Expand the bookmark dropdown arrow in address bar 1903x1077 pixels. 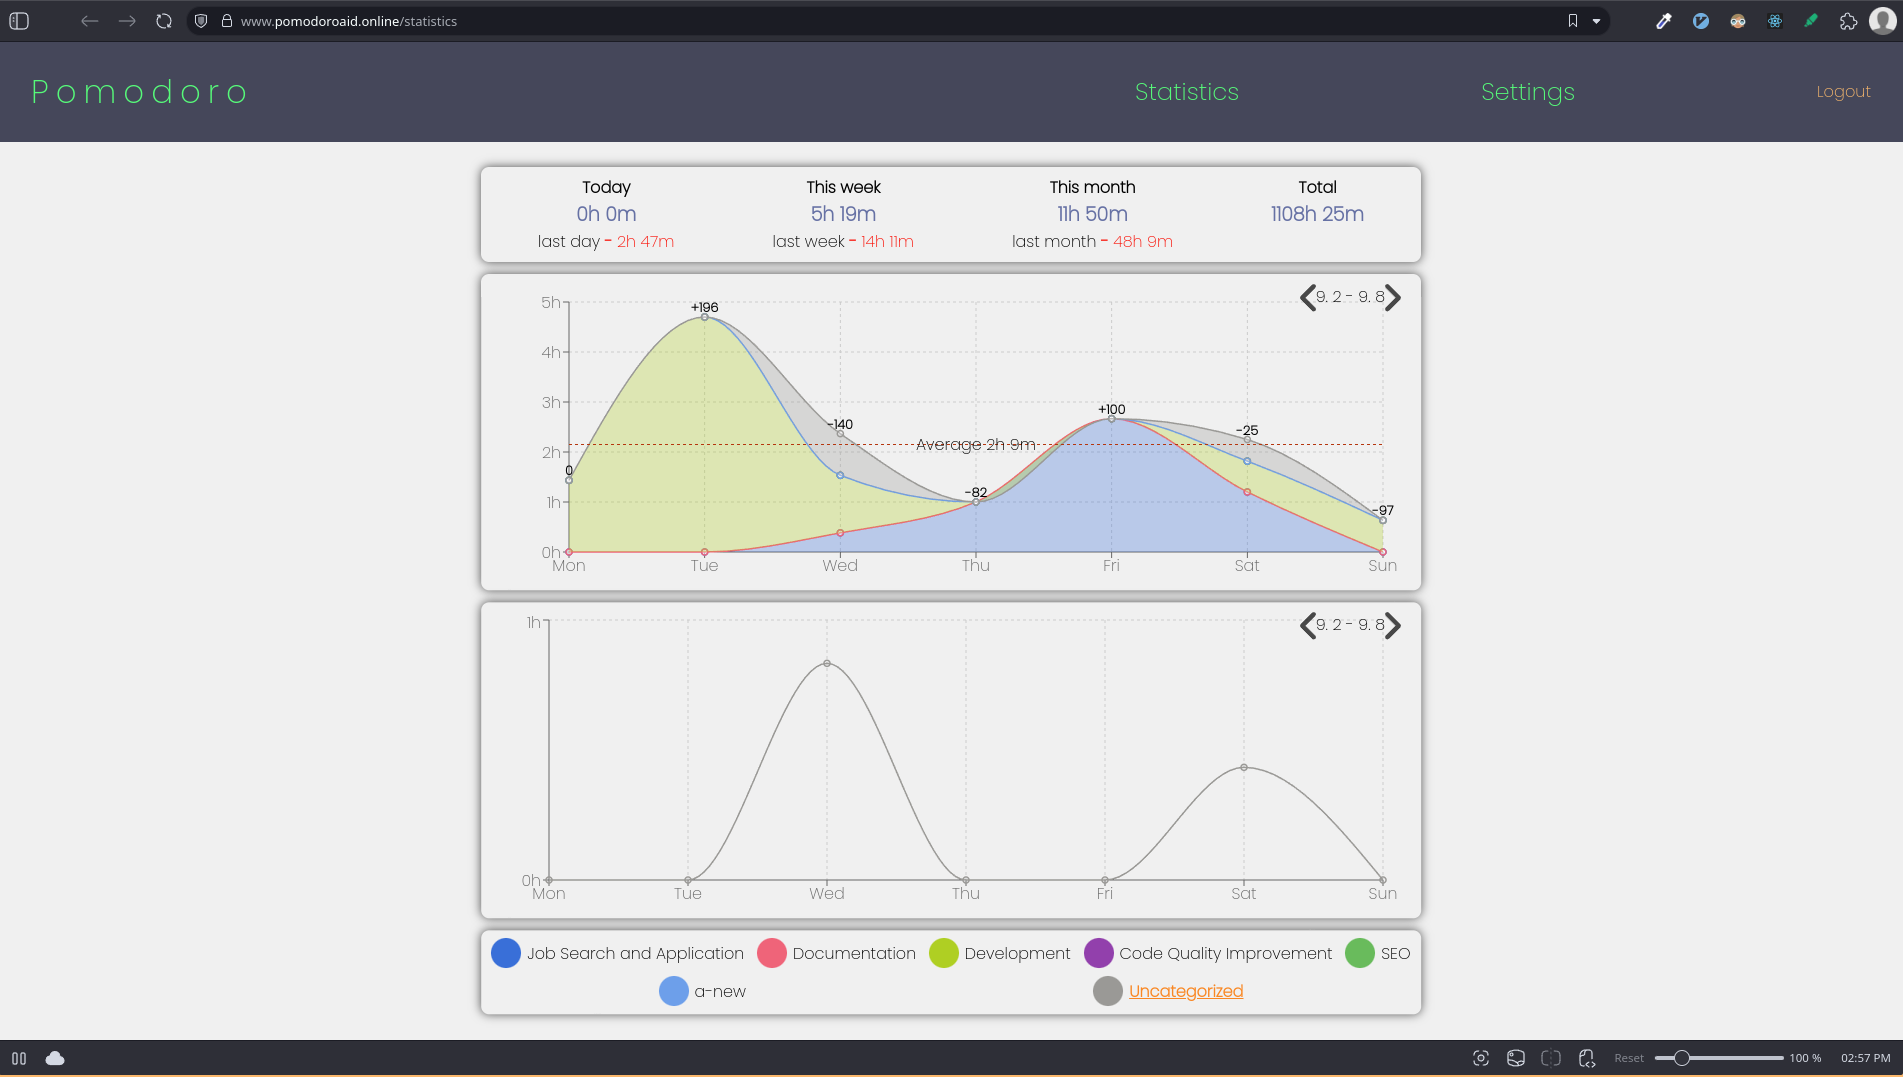point(1596,21)
